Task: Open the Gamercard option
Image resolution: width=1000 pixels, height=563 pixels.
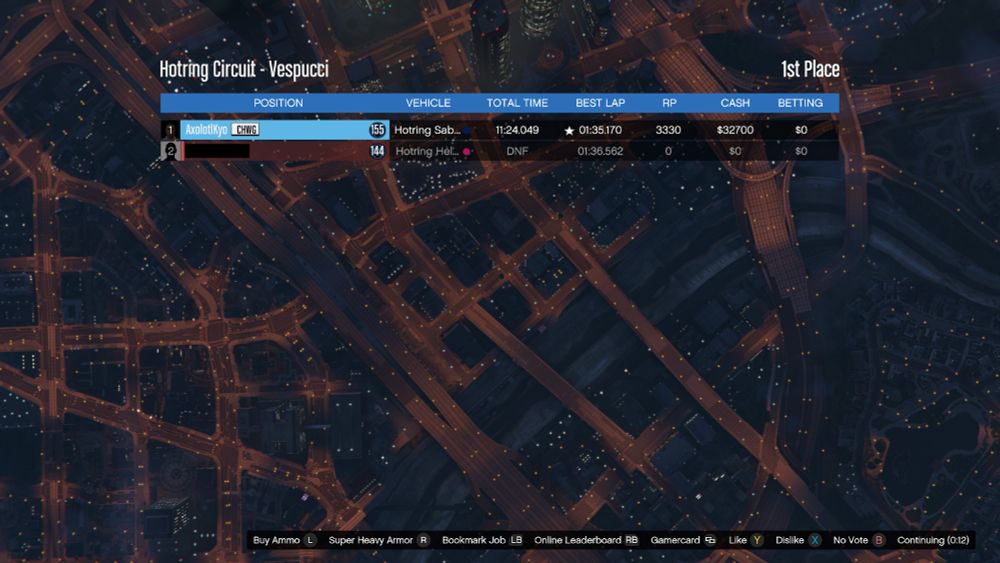Action: (675, 540)
